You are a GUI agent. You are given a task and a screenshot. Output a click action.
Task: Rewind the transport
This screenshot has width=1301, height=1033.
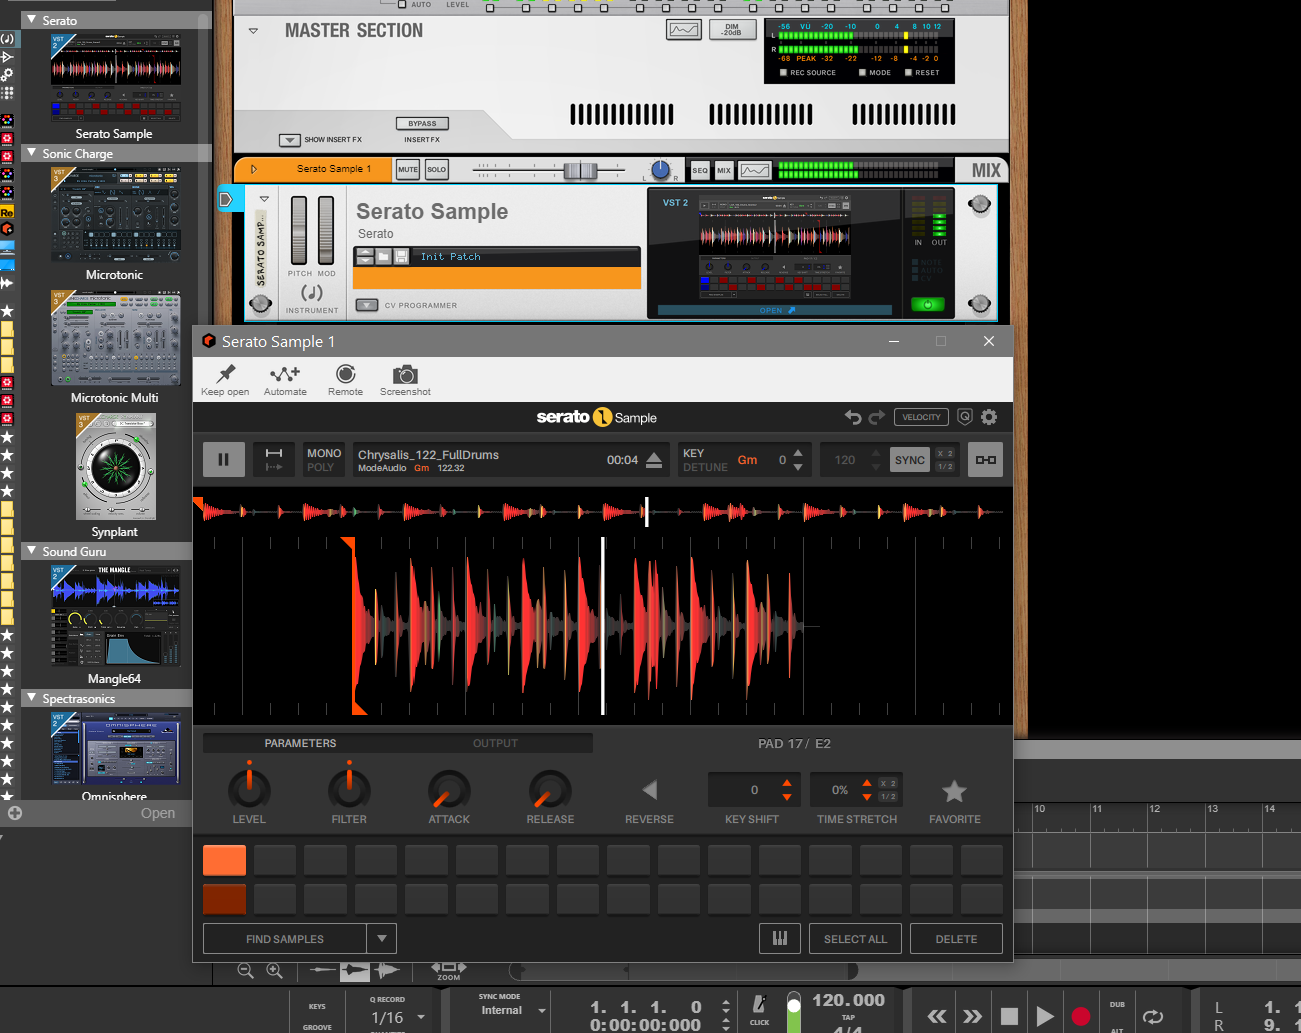tap(937, 1016)
